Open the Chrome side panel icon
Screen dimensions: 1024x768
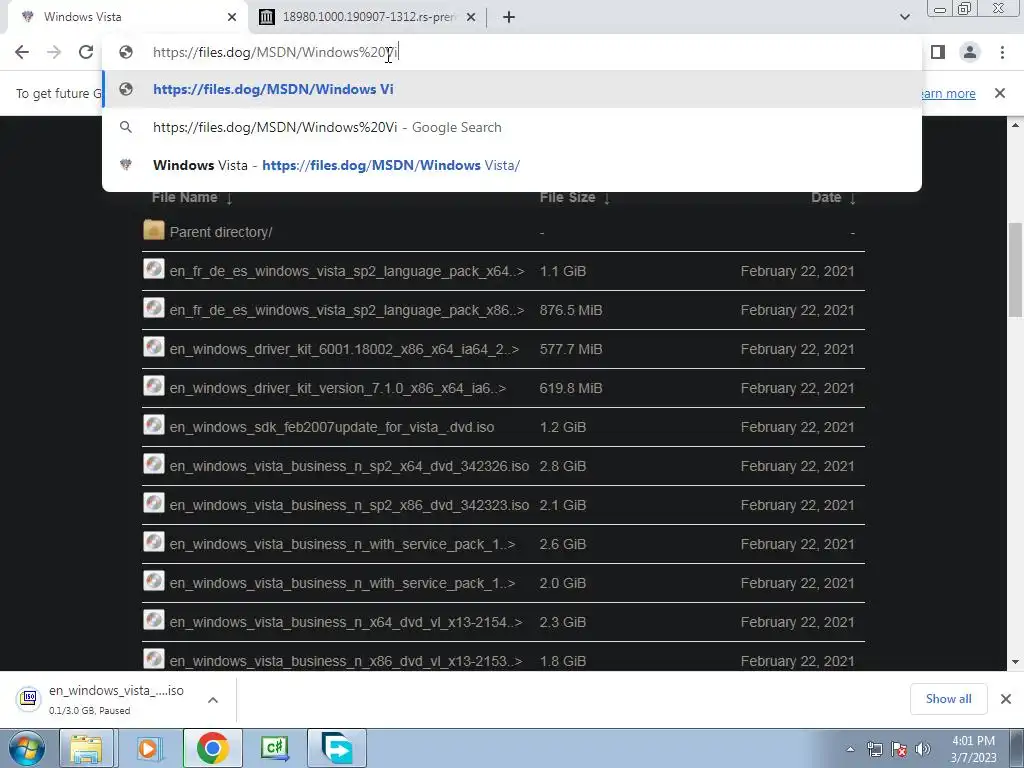(x=938, y=52)
